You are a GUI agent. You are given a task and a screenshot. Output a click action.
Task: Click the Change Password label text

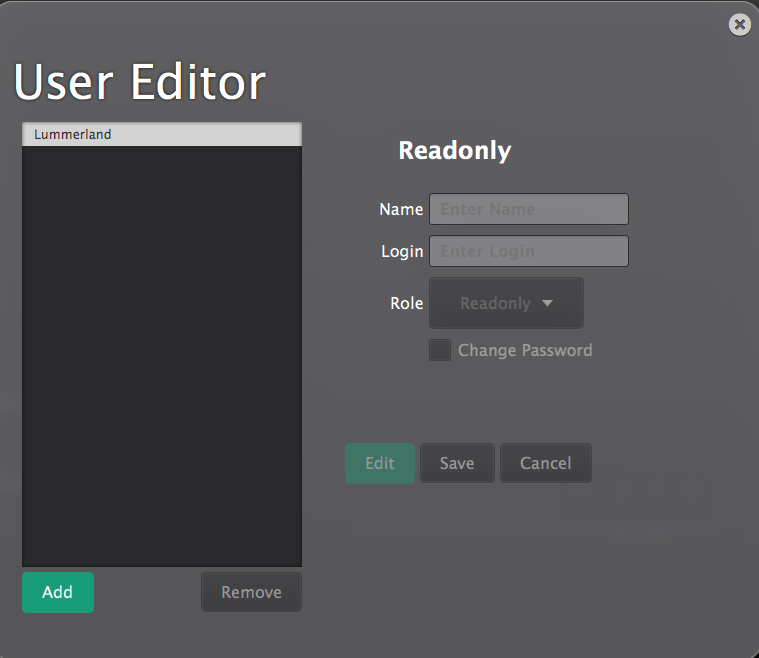524,350
